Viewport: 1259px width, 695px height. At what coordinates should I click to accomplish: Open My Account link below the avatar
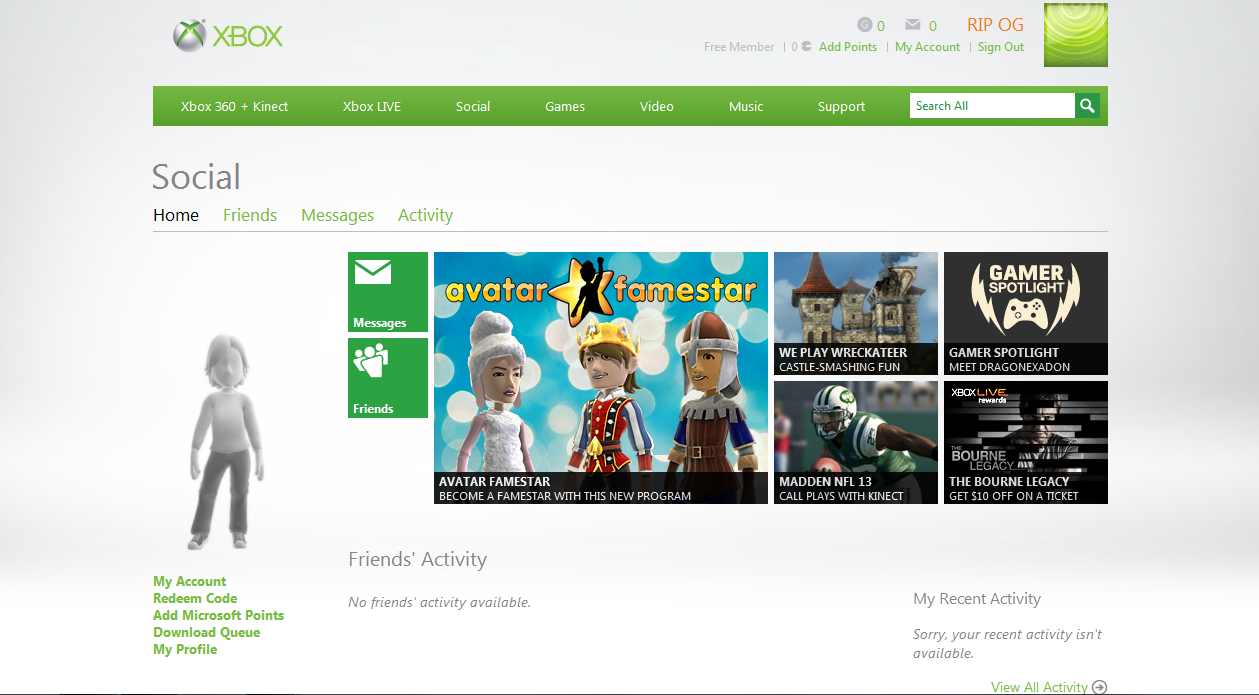pyautogui.click(x=190, y=581)
